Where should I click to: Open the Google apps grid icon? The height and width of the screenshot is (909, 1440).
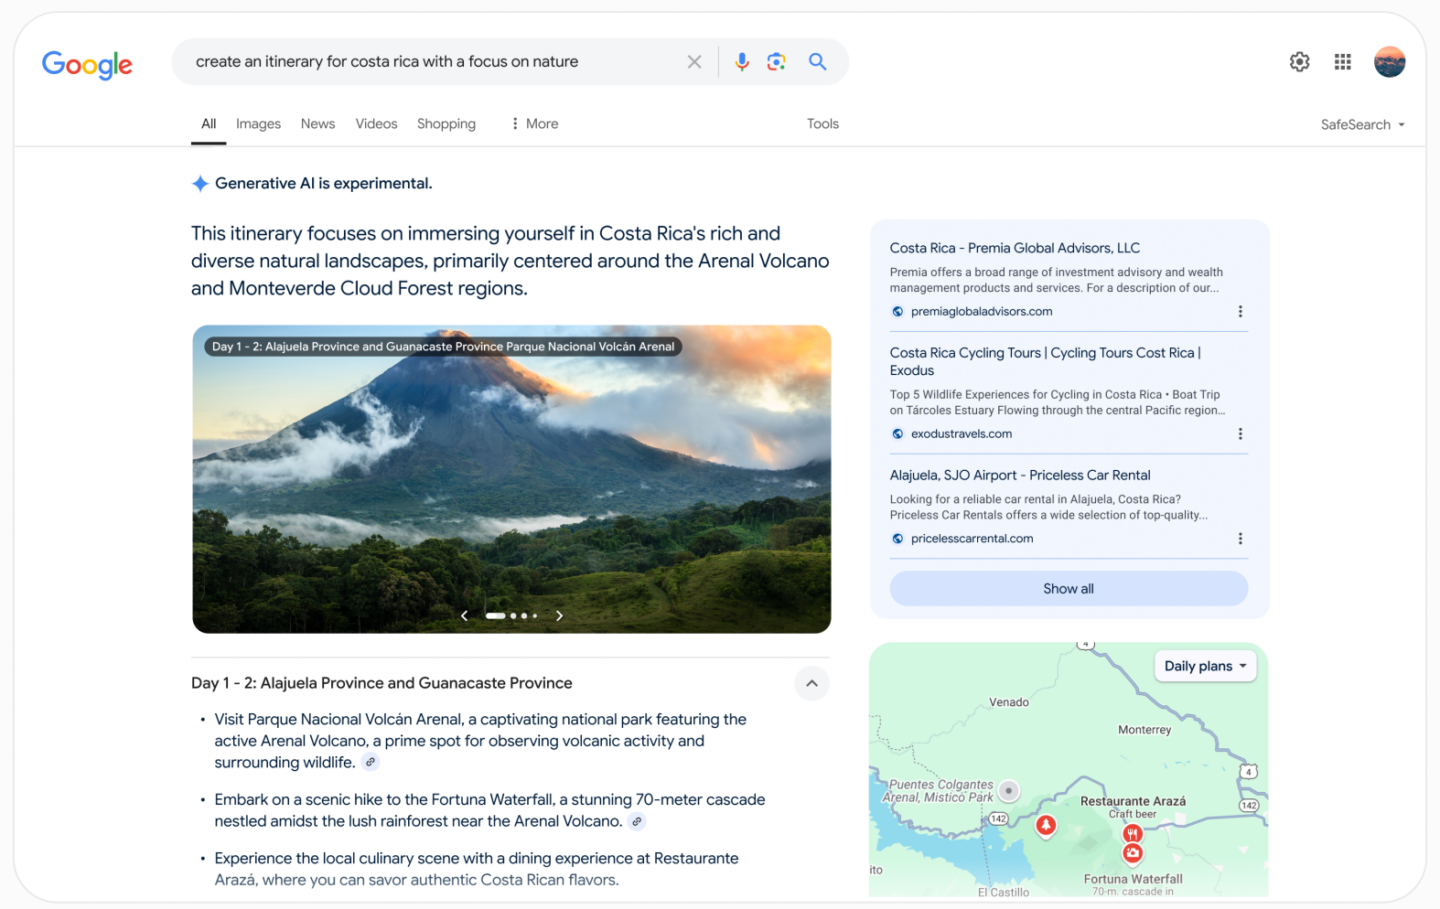click(1342, 61)
